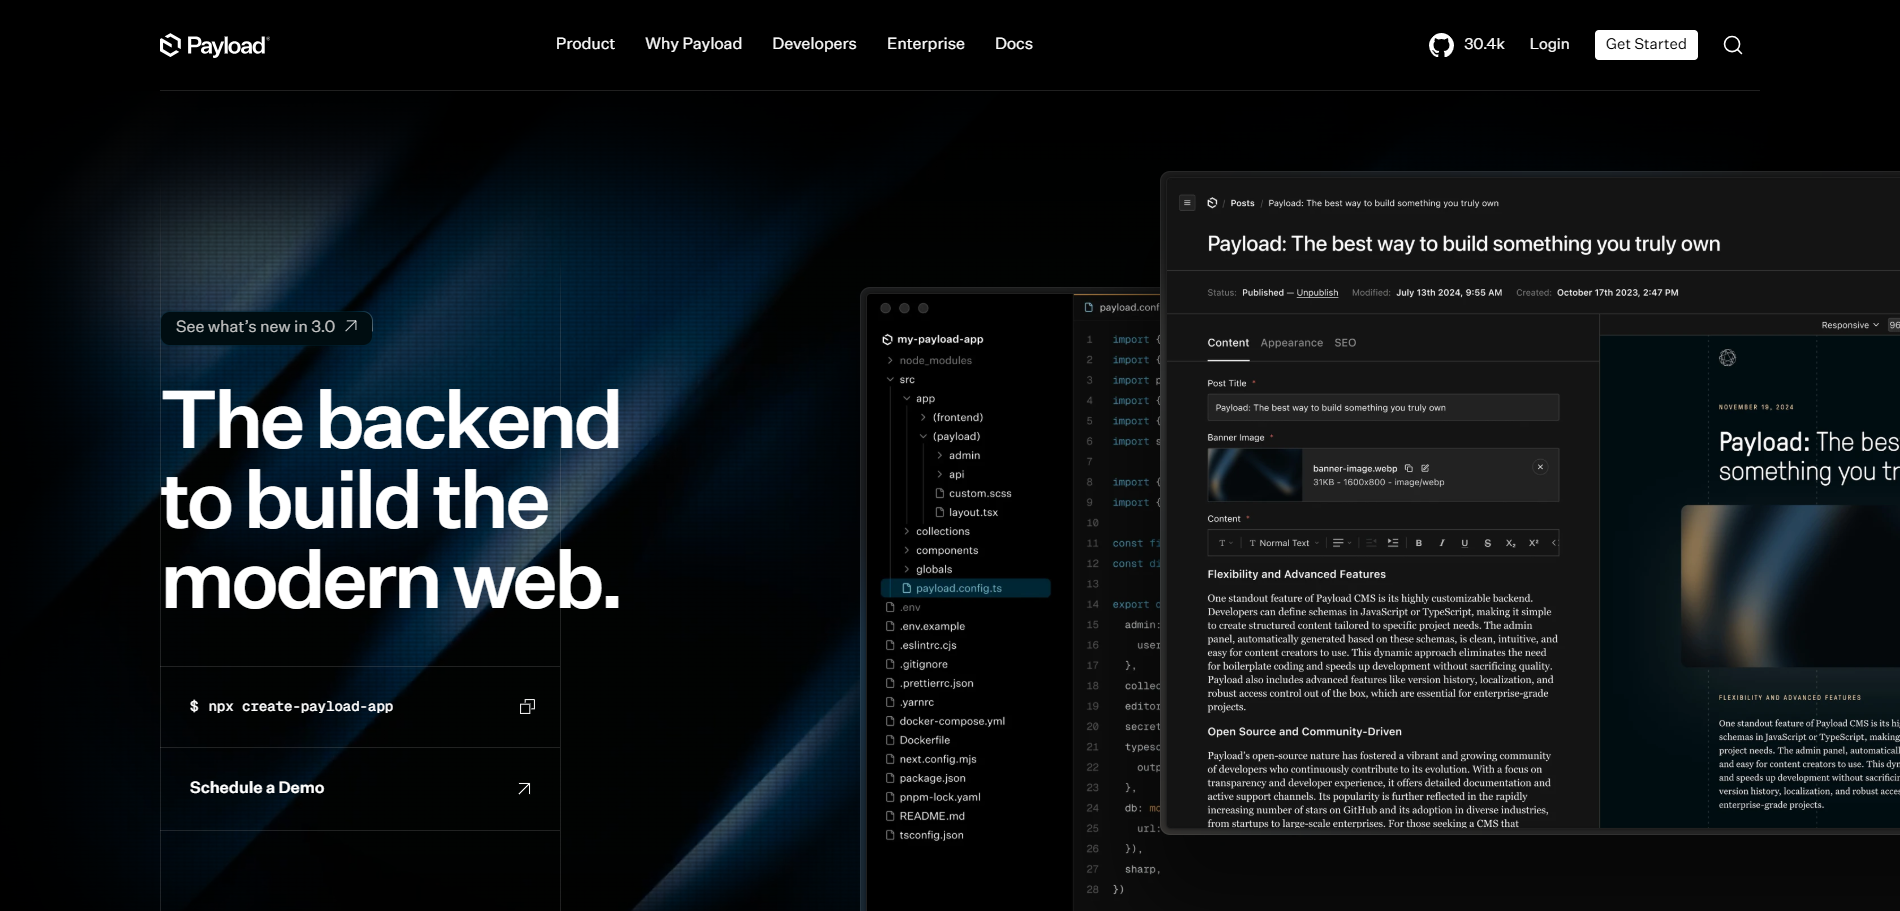Image resolution: width=1900 pixels, height=911 pixels.
Task: Expand the collections folder
Action: [907, 531]
